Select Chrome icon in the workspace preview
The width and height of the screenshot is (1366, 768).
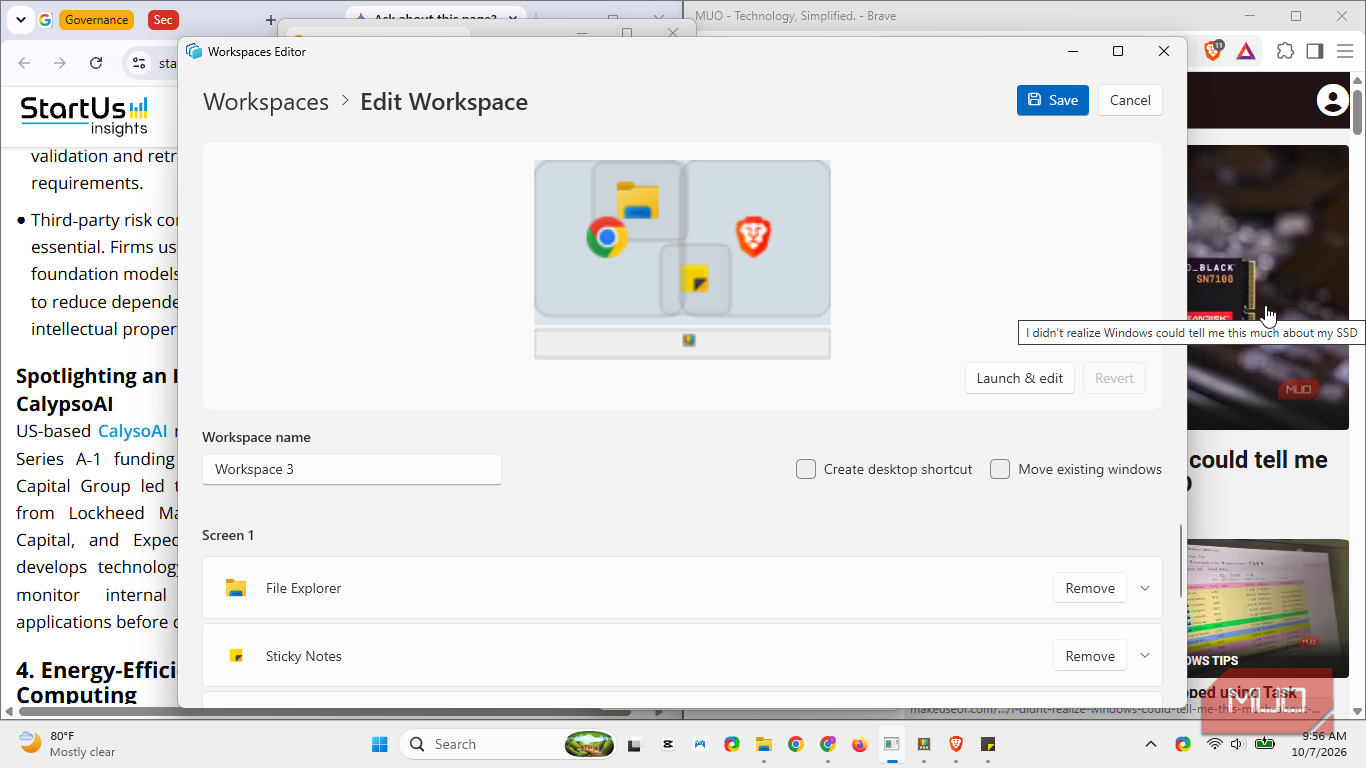(x=607, y=237)
